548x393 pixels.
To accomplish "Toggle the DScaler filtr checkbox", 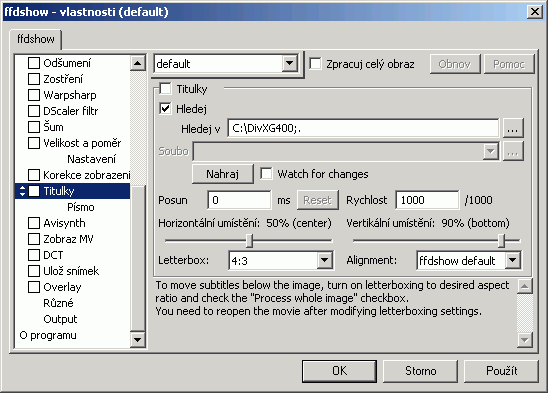I will point(34,111).
